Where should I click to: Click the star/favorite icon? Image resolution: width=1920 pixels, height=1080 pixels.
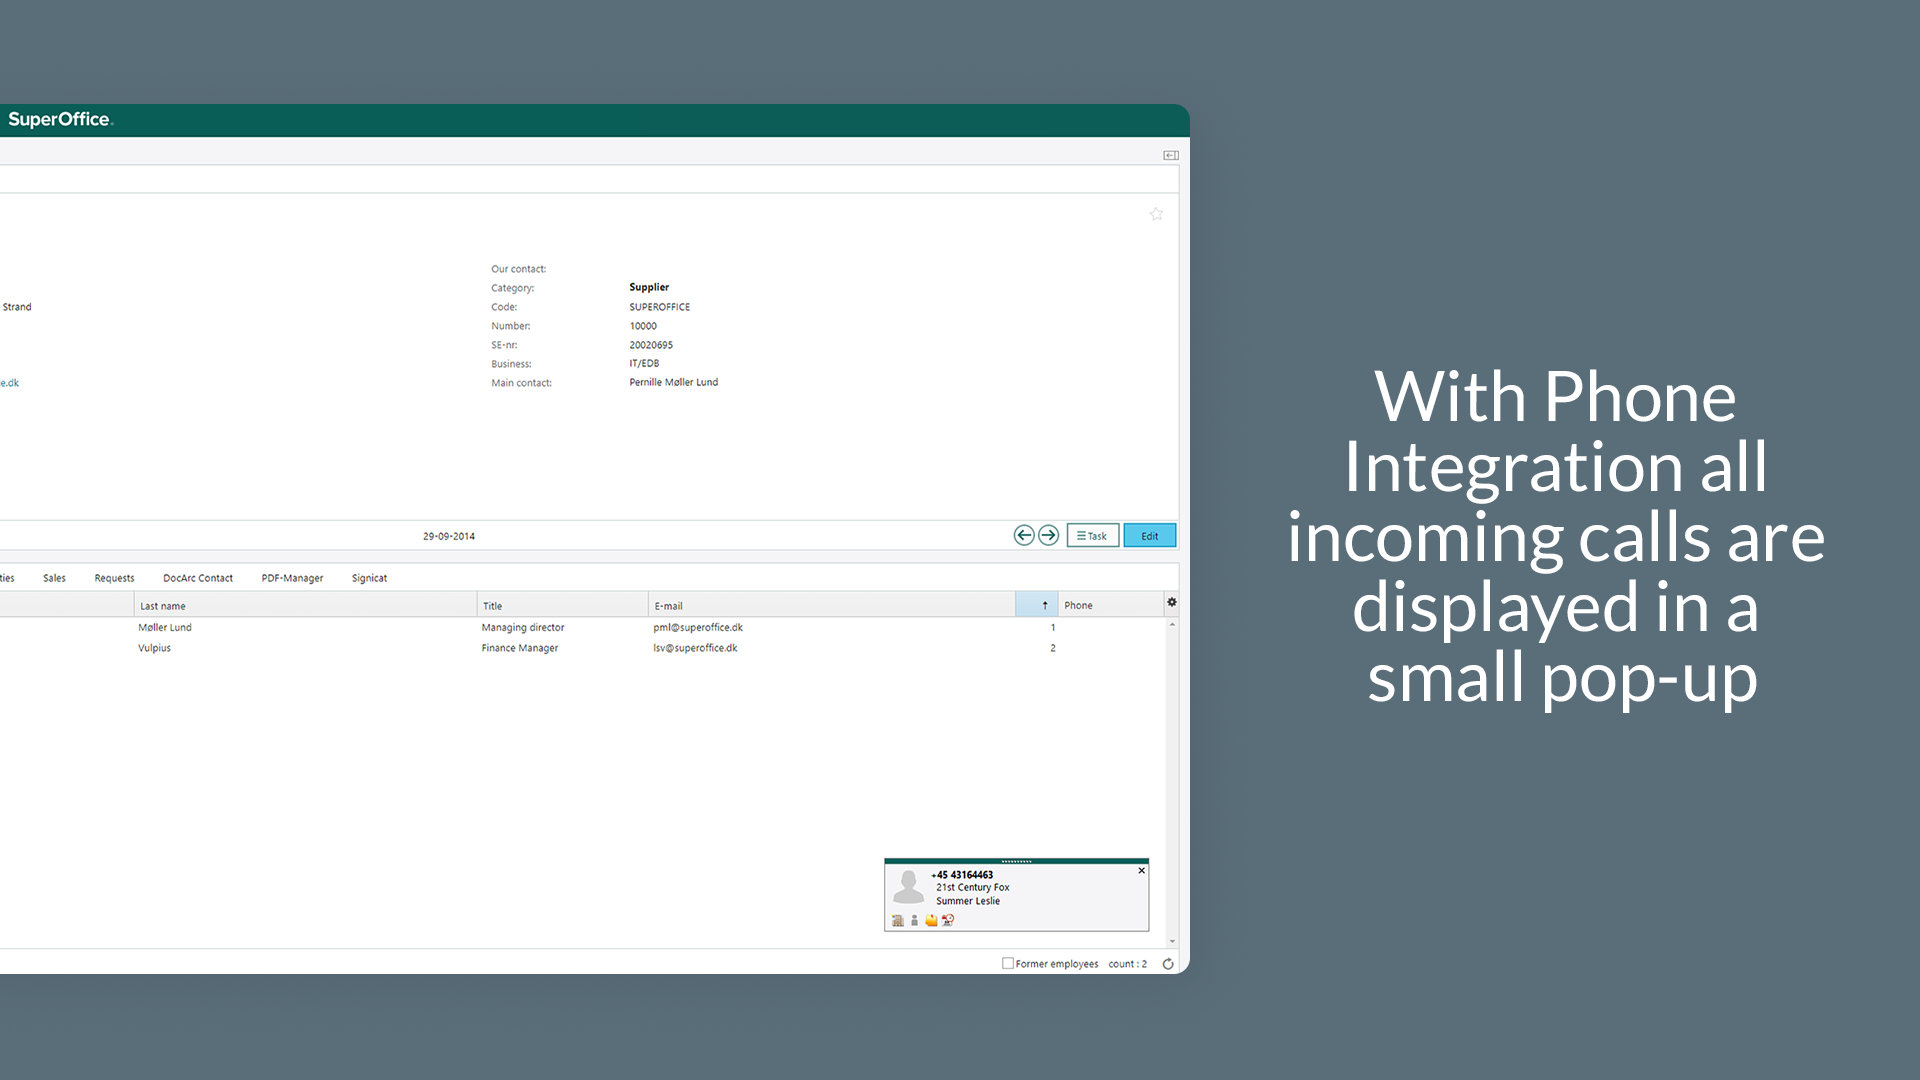pos(1155,214)
